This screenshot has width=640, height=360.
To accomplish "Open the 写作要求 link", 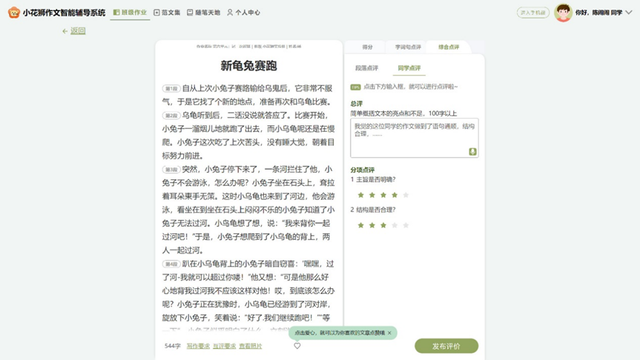I will coord(198,346).
